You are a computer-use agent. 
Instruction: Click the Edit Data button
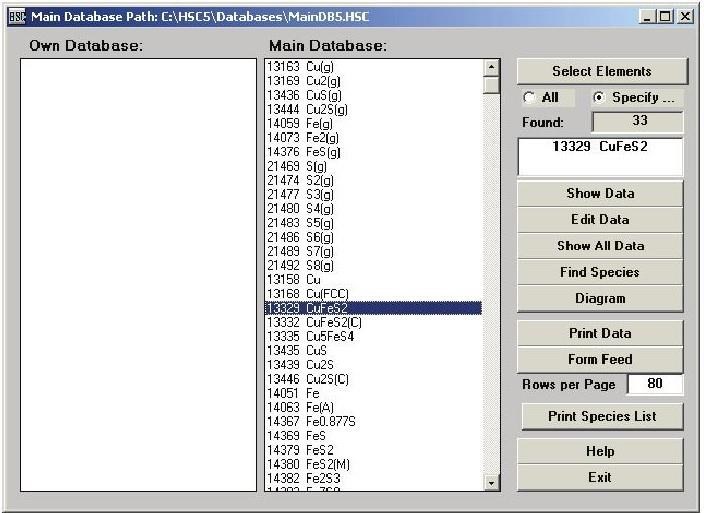coord(600,220)
